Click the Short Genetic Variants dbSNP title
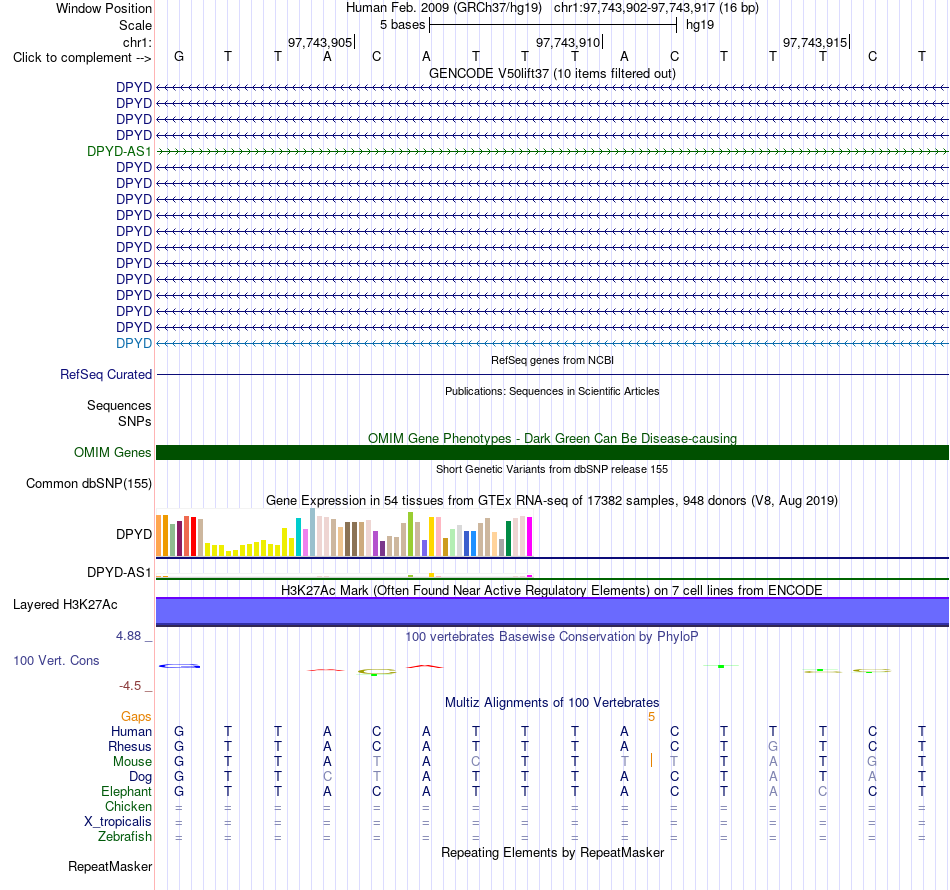This screenshot has height=890, width=950. click(552, 469)
